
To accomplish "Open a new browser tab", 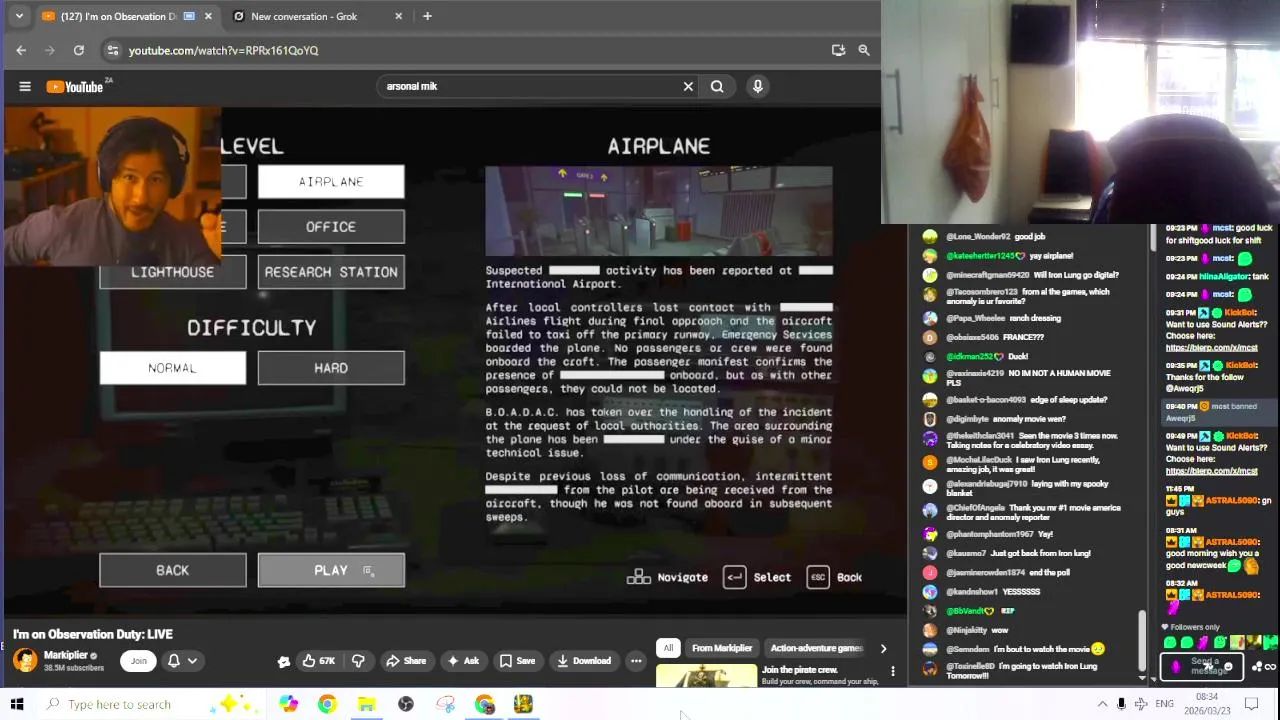I will point(427,16).
